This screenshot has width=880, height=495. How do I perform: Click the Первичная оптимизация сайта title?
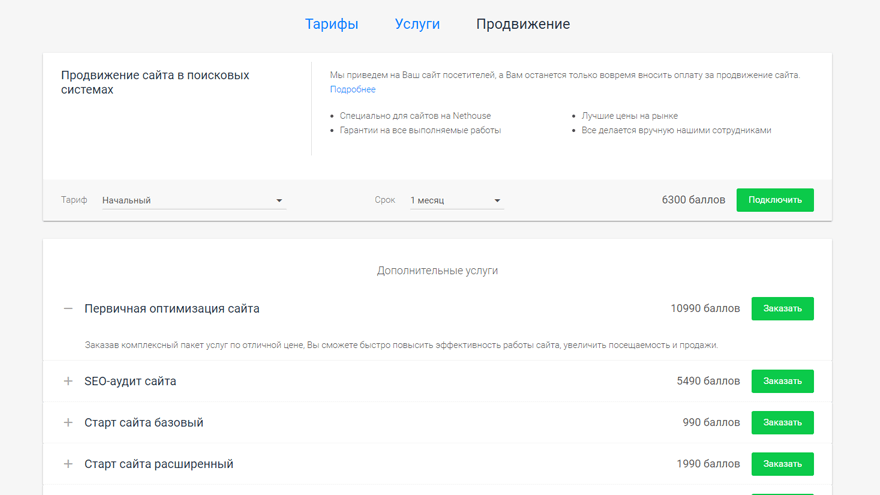tap(172, 309)
